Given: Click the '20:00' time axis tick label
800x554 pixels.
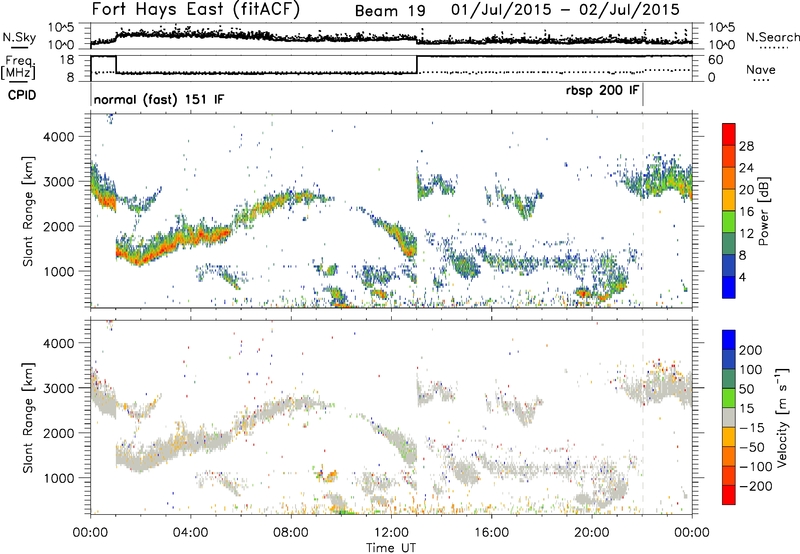Looking at the screenshot, I should point(591,533).
